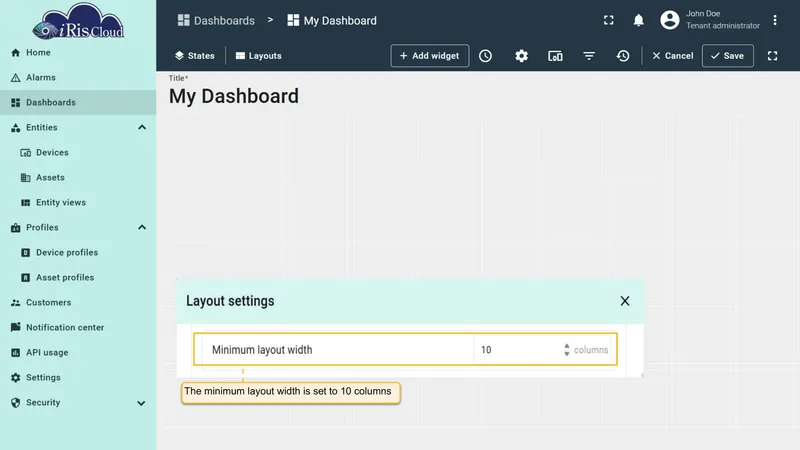Close the Layout settings dialog
This screenshot has width=800, height=450.
click(624, 301)
